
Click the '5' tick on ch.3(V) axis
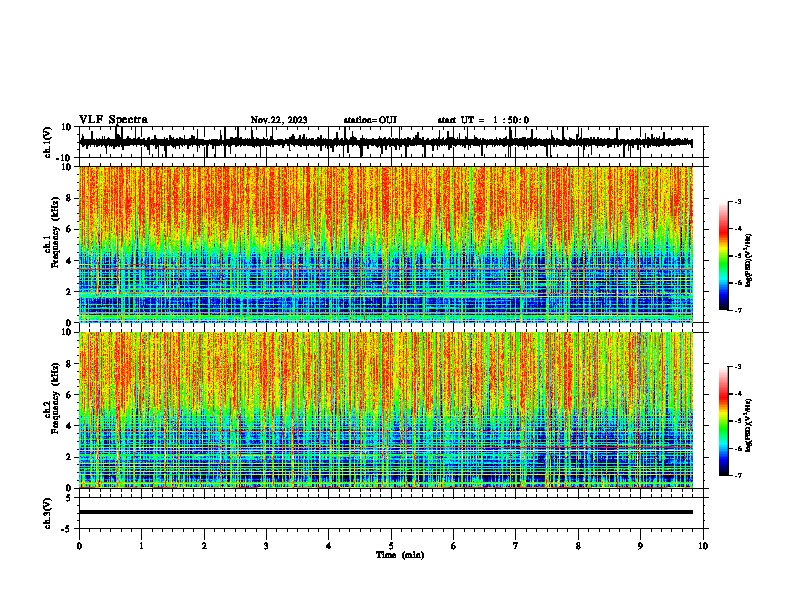pyautogui.click(x=70, y=497)
